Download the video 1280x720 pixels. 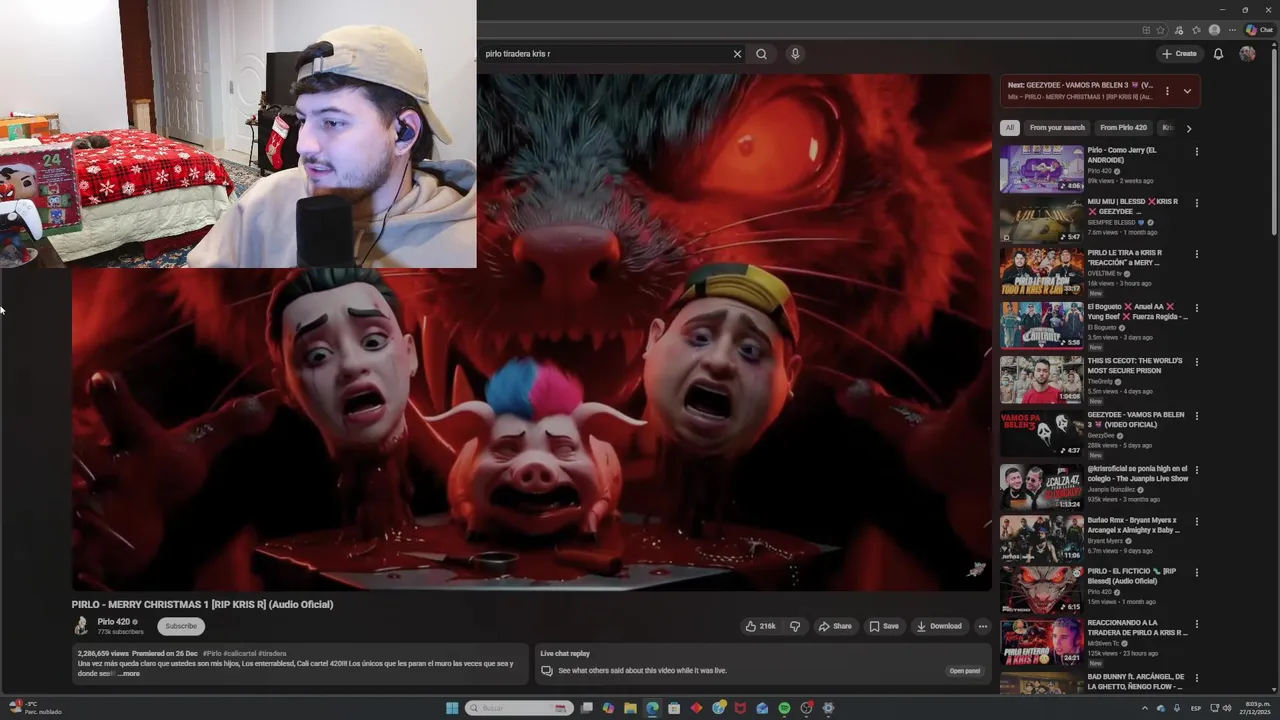pyautogui.click(x=939, y=626)
